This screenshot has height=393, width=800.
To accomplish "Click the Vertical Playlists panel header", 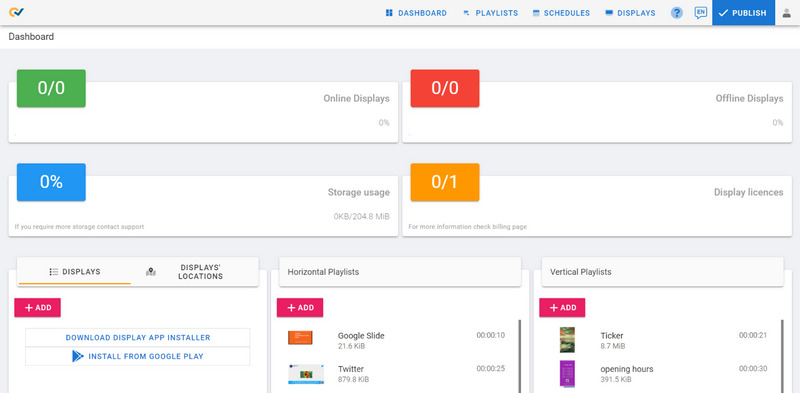I will coord(662,272).
